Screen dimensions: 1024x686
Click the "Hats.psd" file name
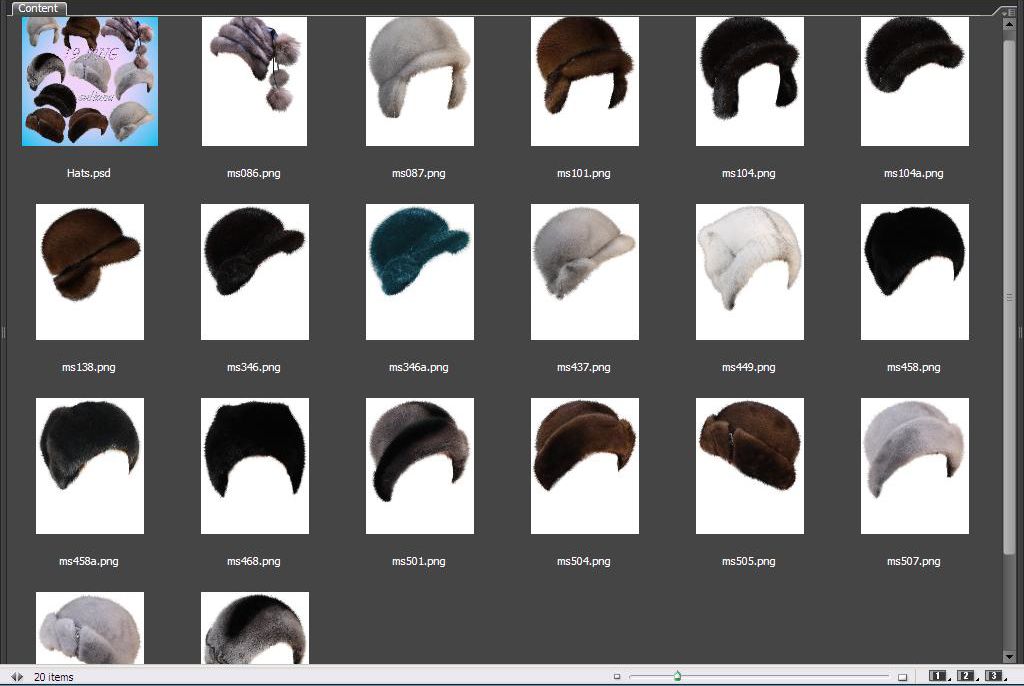89,173
